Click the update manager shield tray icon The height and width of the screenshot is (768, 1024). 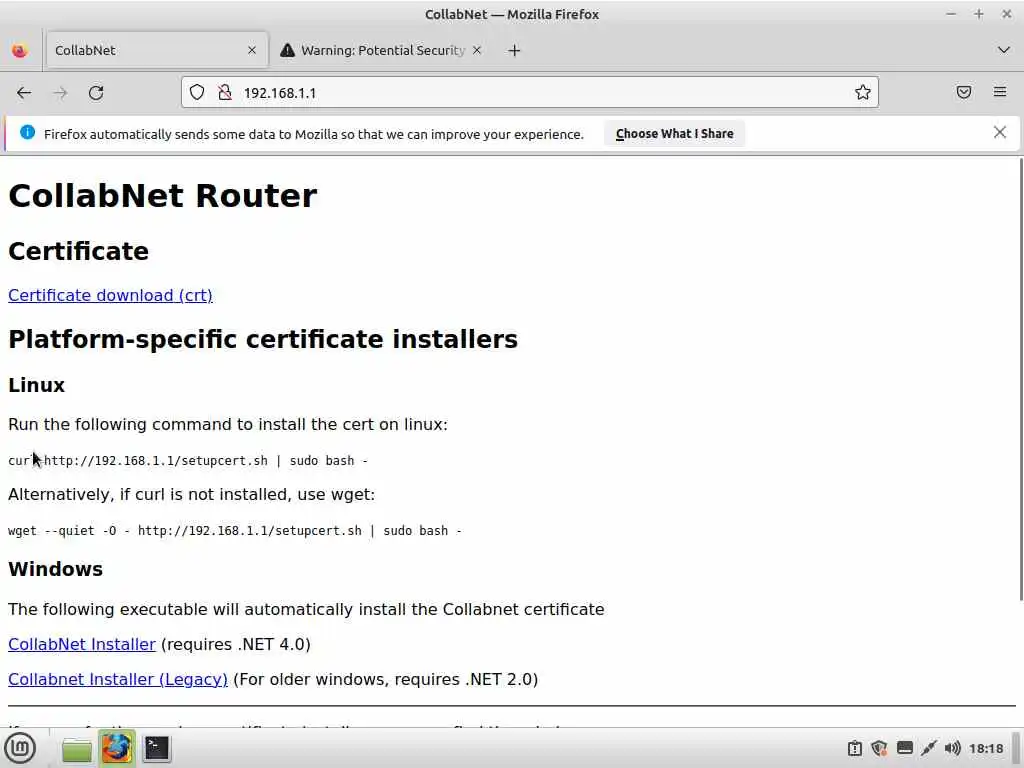[879, 748]
